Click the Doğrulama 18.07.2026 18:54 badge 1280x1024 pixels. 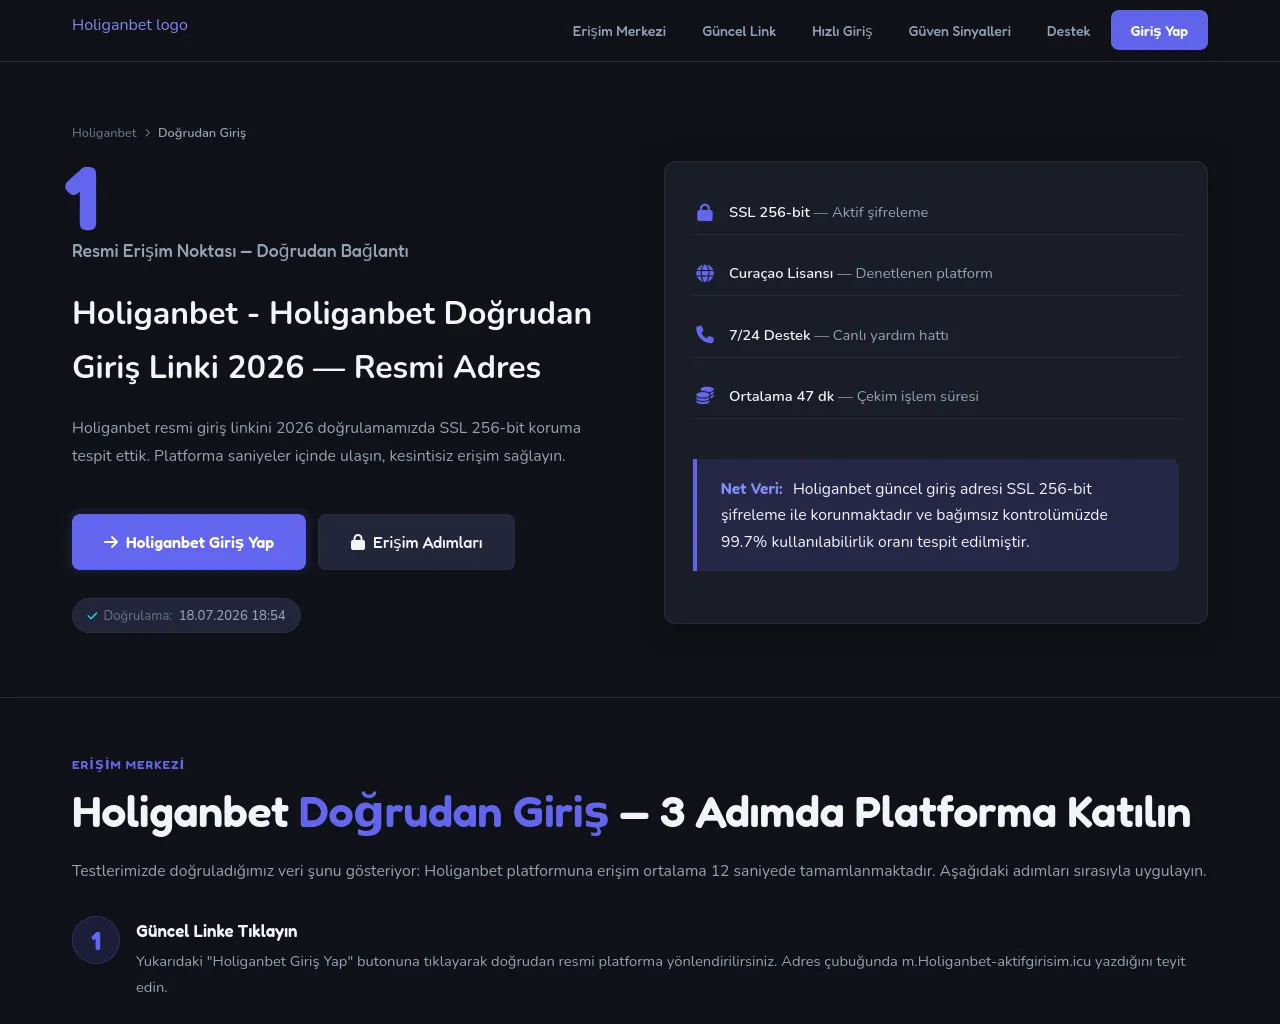click(x=186, y=616)
